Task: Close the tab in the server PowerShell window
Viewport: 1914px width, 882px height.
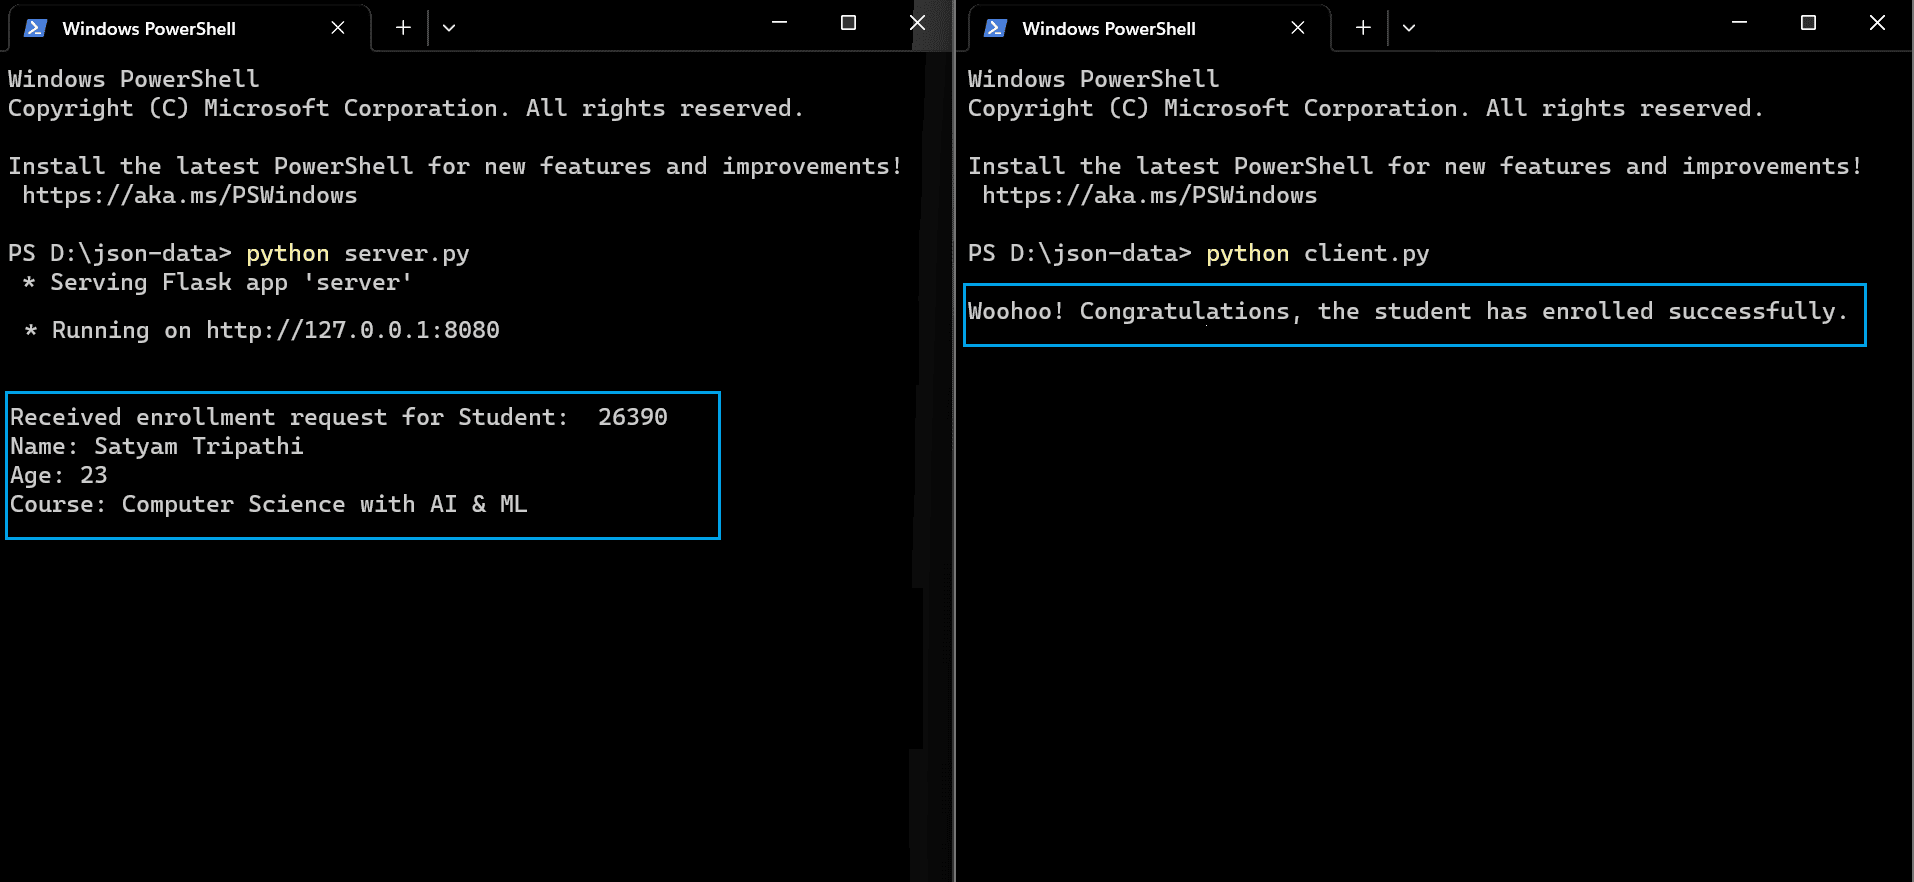Action: coord(338,28)
